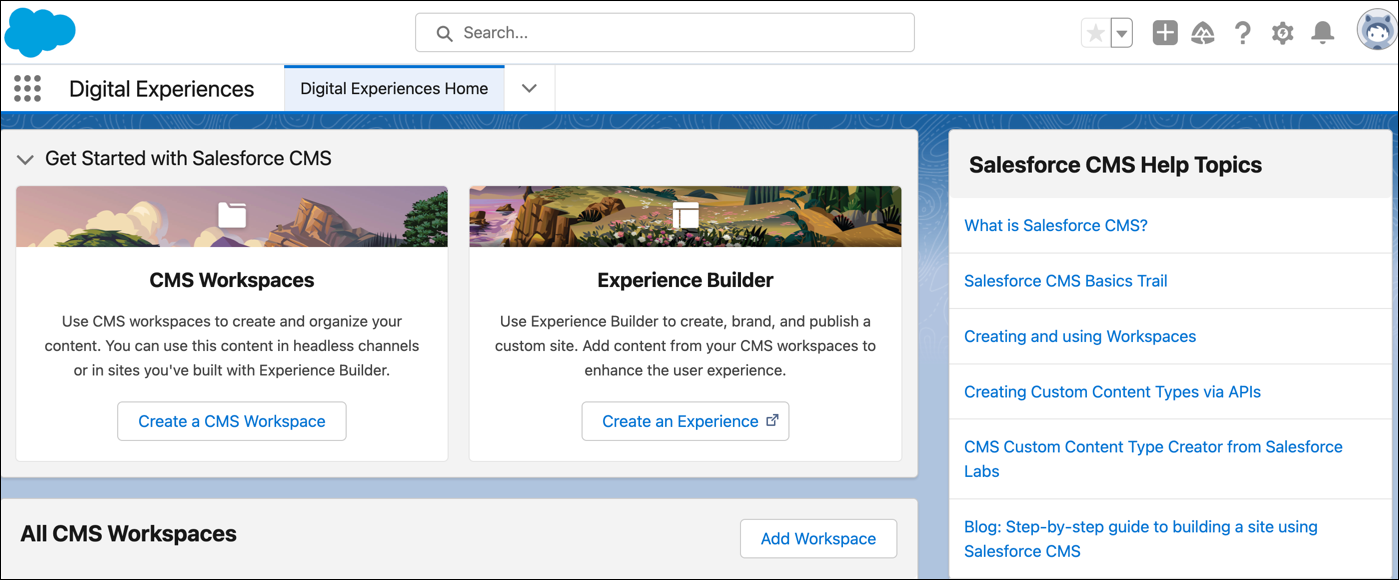Click the favorites star icon
Viewport: 1399px width, 580px height.
[x=1096, y=33]
